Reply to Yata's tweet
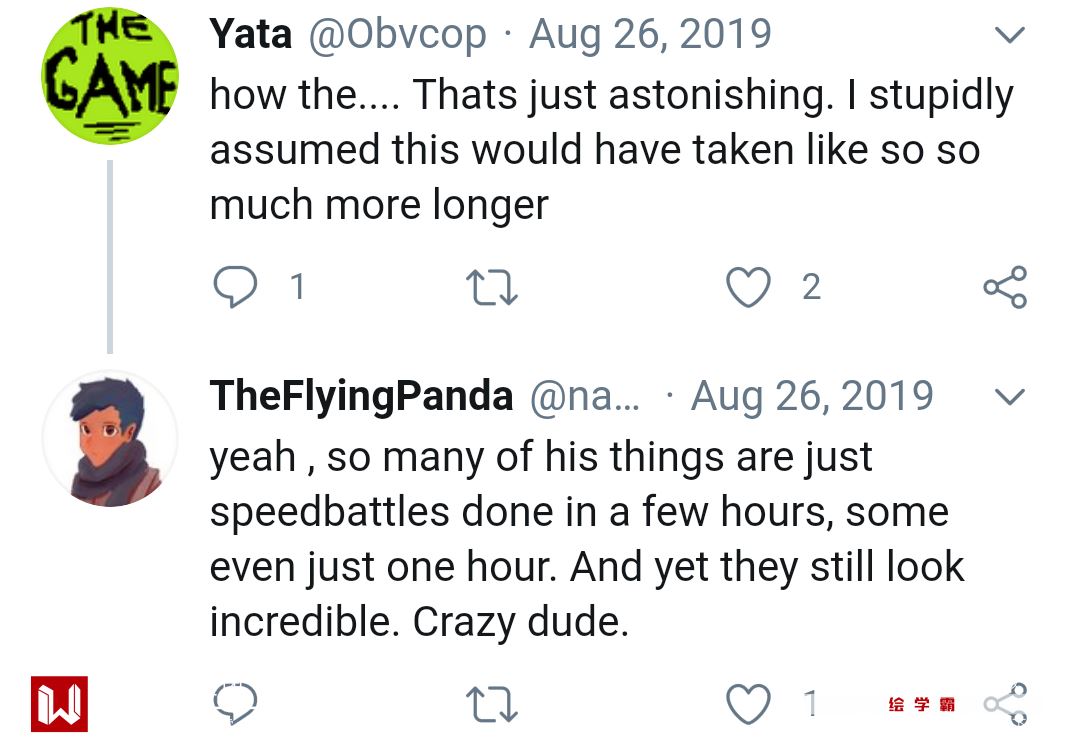The width and height of the screenshot is (1075, 754). (x=236, y=288)
